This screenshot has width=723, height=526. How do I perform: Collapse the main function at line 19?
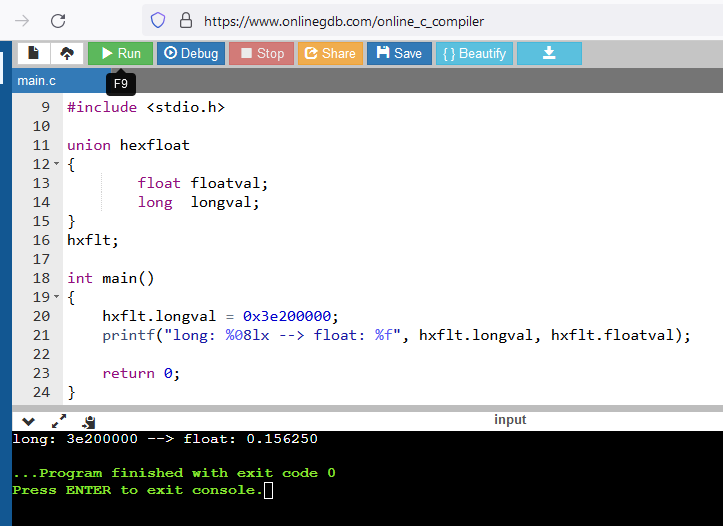[56, 297]
